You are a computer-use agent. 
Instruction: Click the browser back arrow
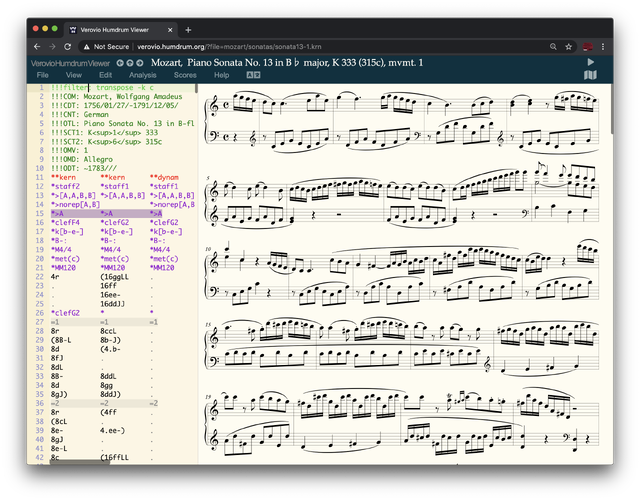[38, 46]
